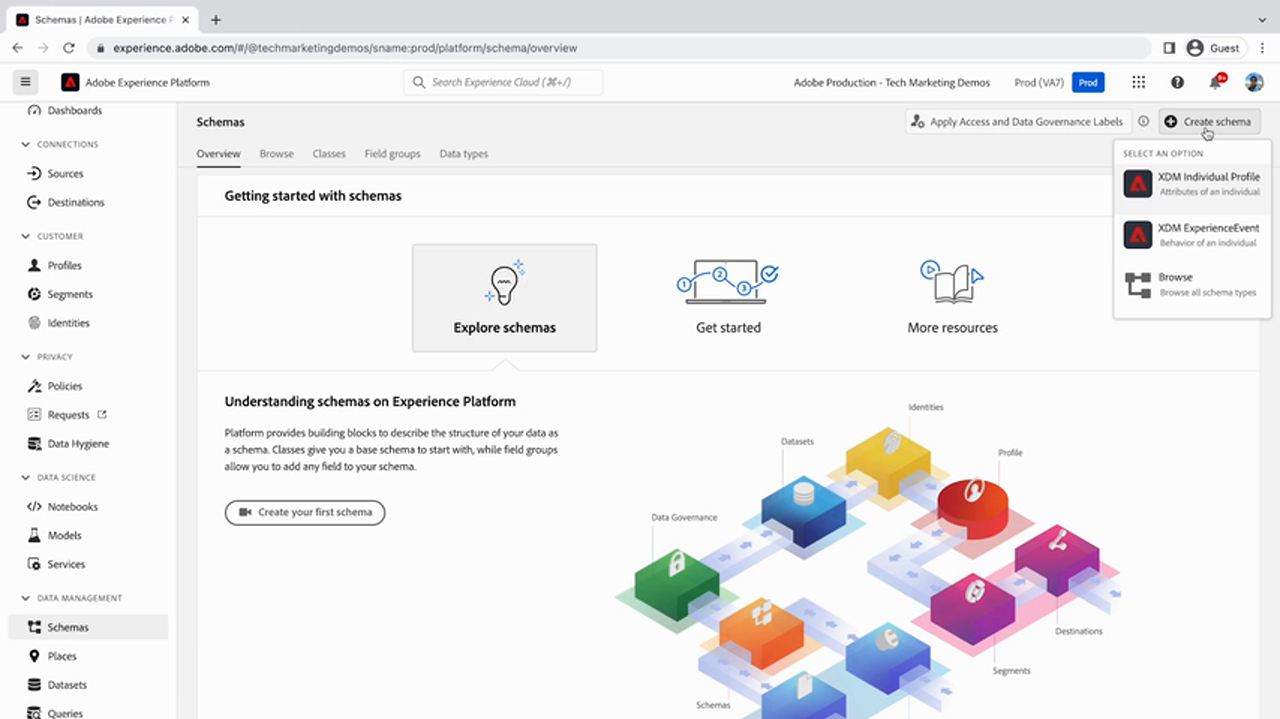Click Apply Access and Data Governance Labels
The width and height of the screenshot is (1280, 719).
pyautogui.click(x=1018, y=122)
